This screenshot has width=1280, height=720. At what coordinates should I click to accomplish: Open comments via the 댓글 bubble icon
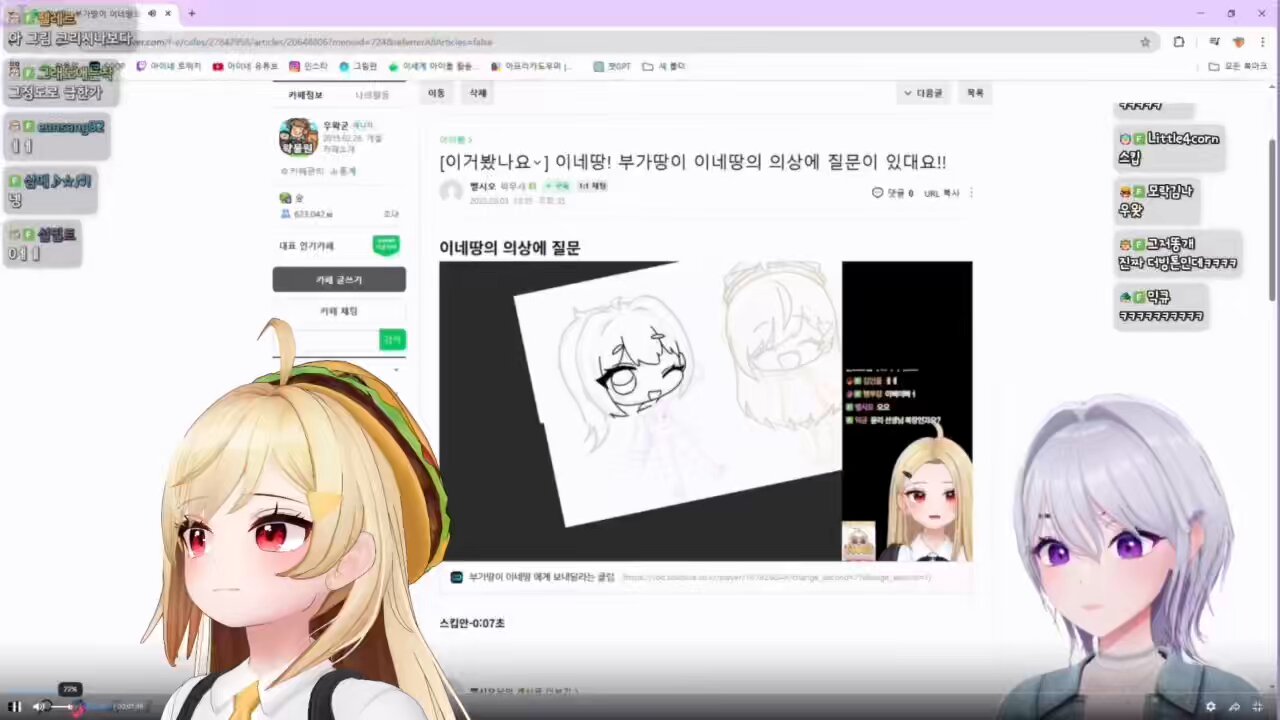click(x=878, y=193)
